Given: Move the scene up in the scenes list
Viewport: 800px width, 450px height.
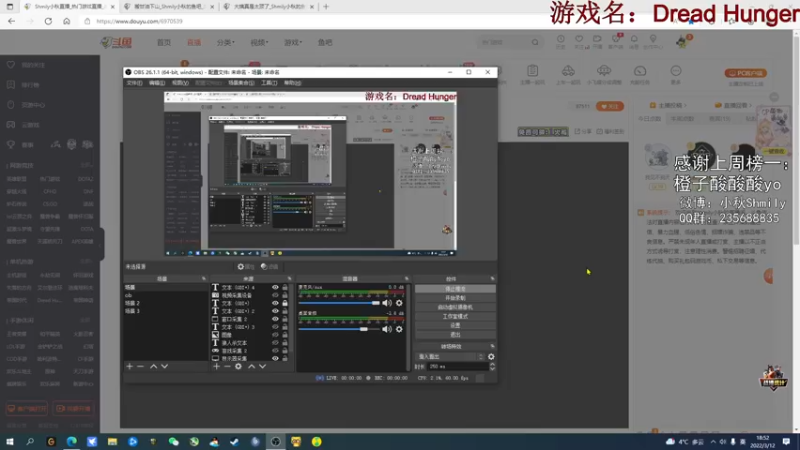Looking at the screenshot, I should click(x=153, y=366).
